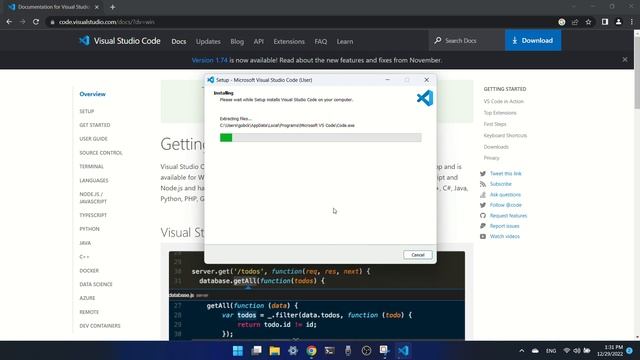Open the API page
Image resolution: width=640 pixels, height=360 pixels.
(258, 41)
